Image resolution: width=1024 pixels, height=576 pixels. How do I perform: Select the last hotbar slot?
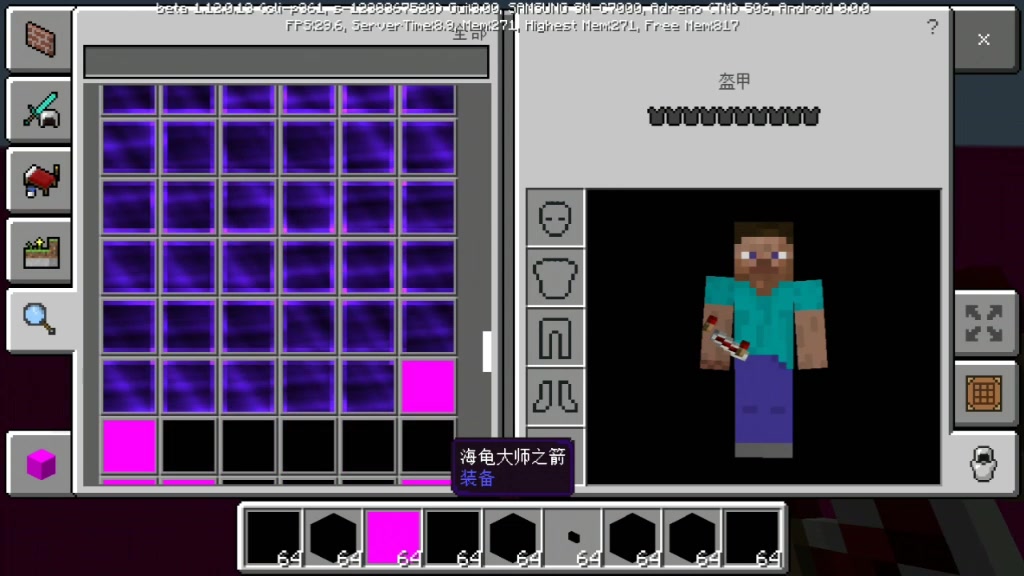(752, 537)
